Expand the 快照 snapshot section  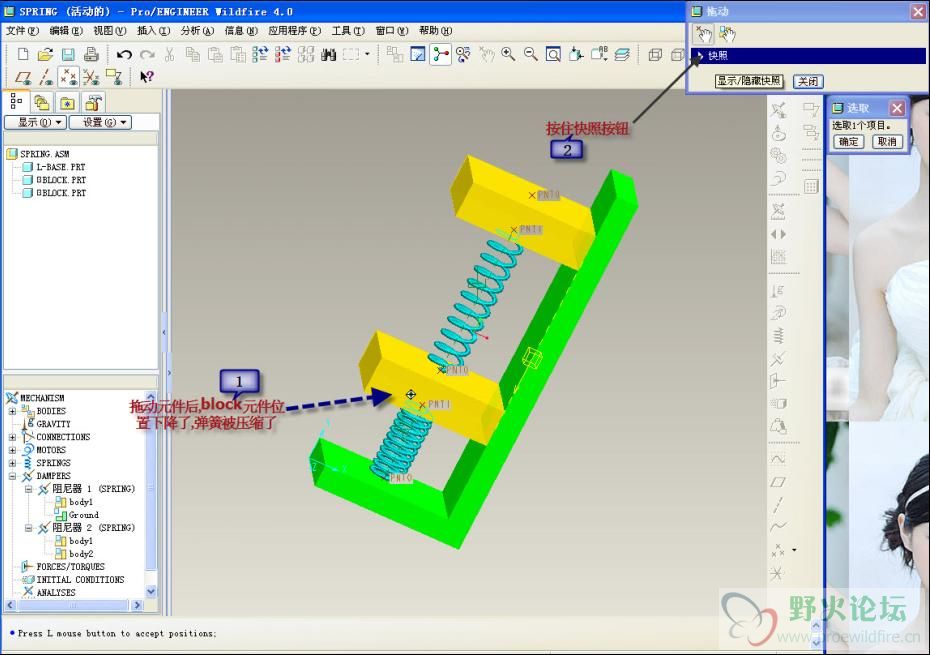click(x=700, y=56)
